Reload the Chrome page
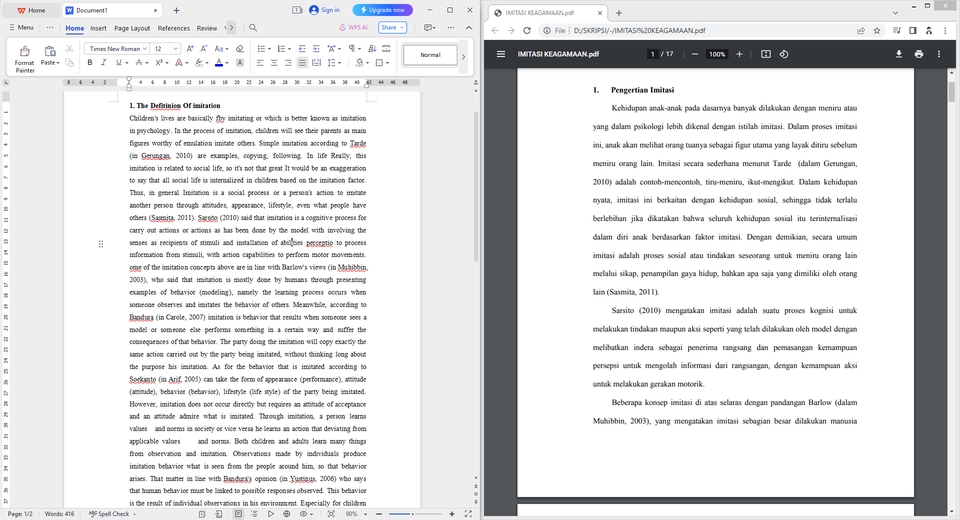The width and height of the screenshot is (960, 520). point(527,30)
